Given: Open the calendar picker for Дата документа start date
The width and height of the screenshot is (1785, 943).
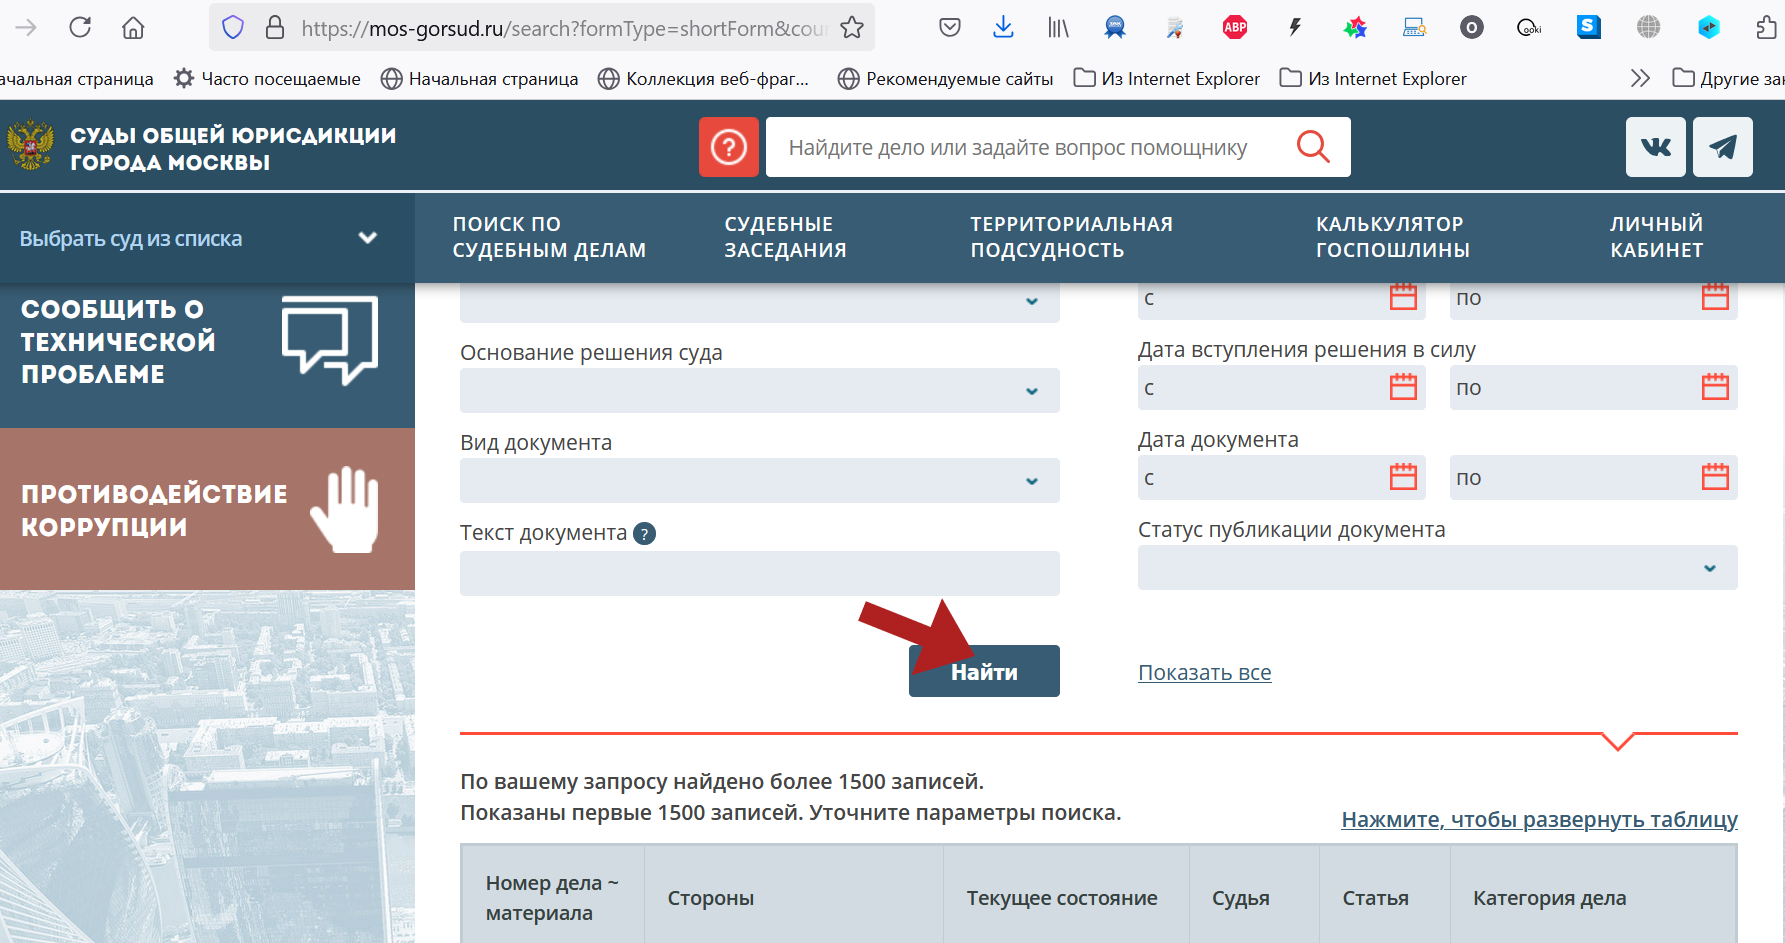Looking at the screenshot, I should tap(1404, 477).
